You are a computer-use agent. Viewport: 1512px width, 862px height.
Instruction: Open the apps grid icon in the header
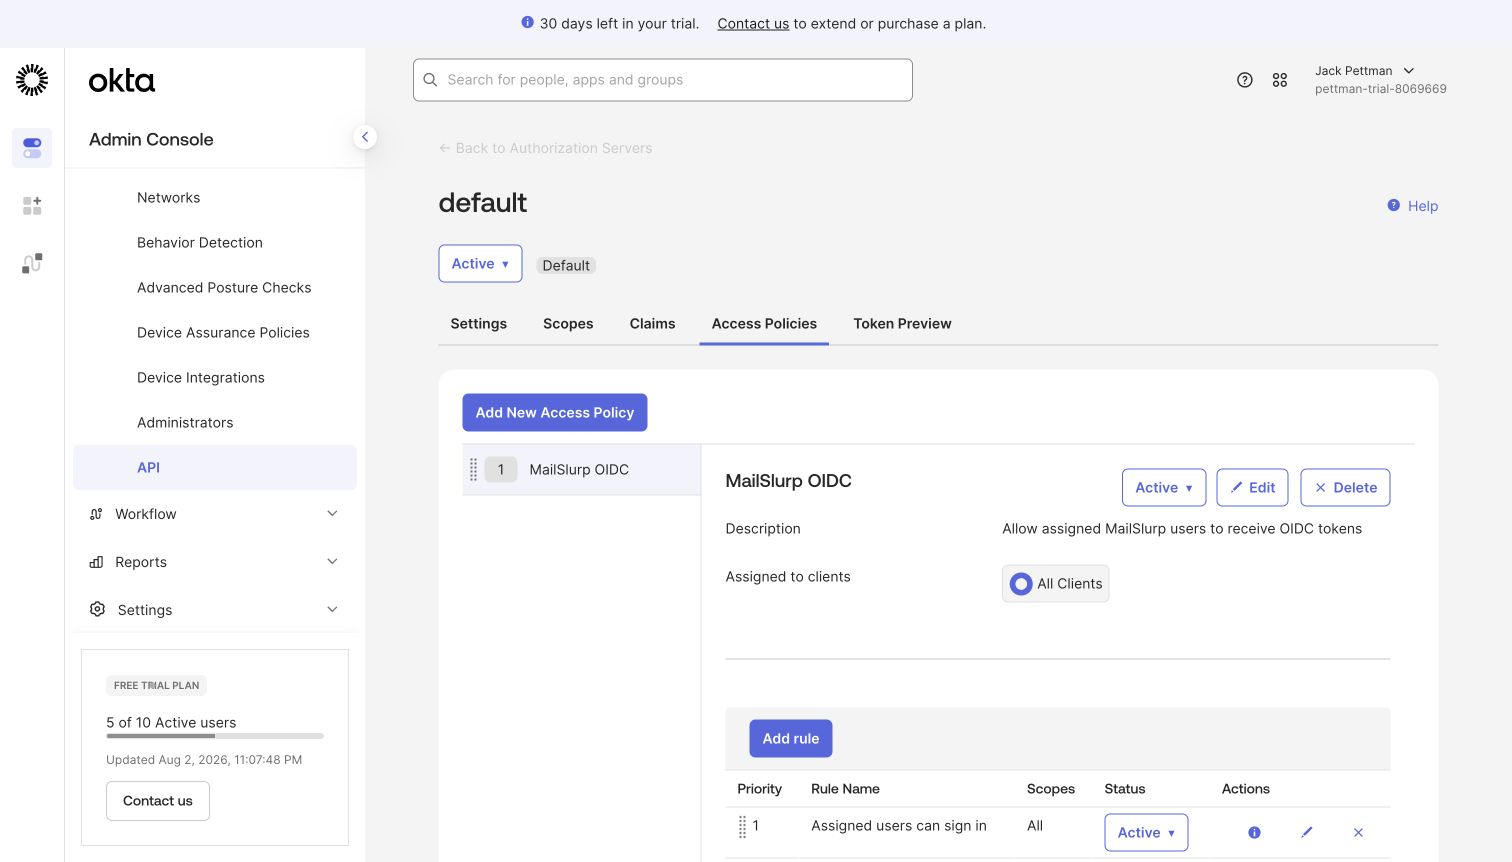click(1280, 80)
